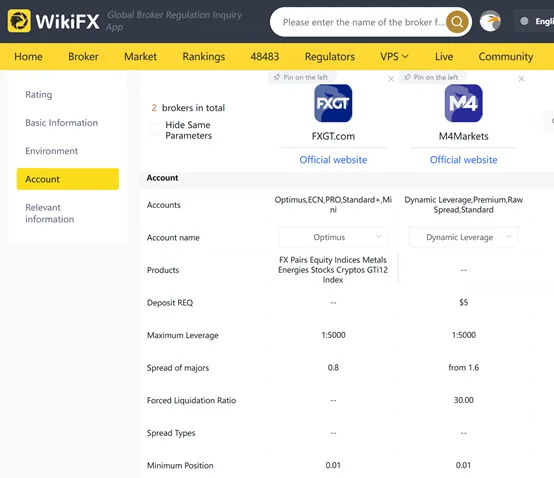Pin FXGT.com on the left
Viewport: 554px width, 478px height.
click(301, 77)
